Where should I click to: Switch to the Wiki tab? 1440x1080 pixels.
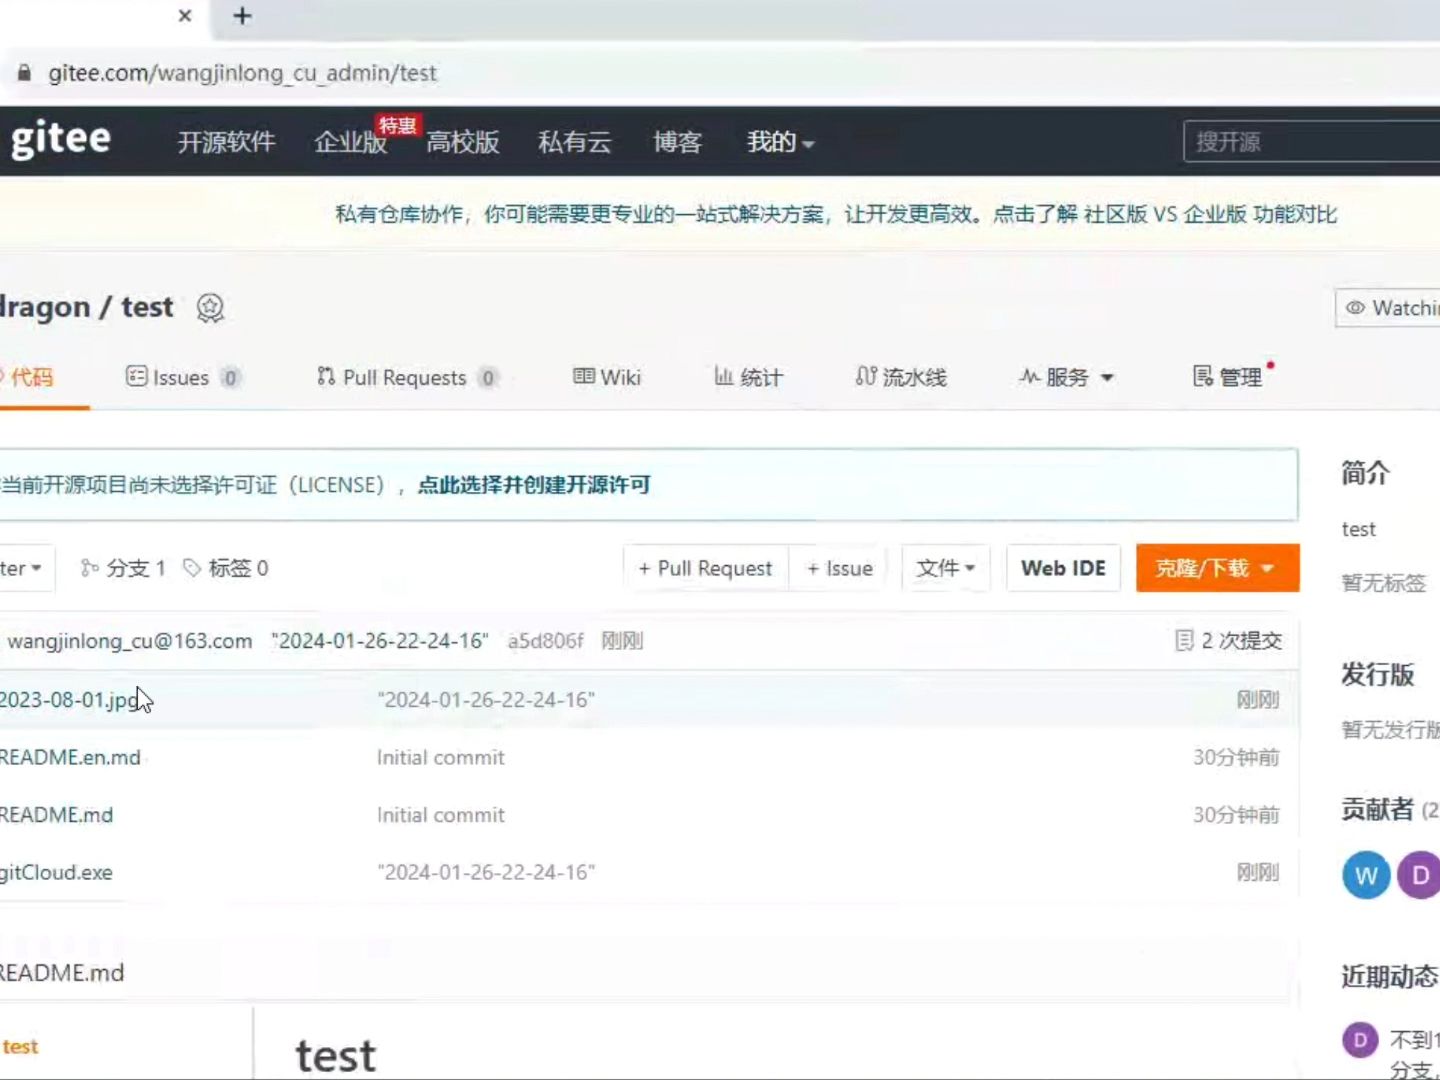pyautogui.click(x=606, y=377)
